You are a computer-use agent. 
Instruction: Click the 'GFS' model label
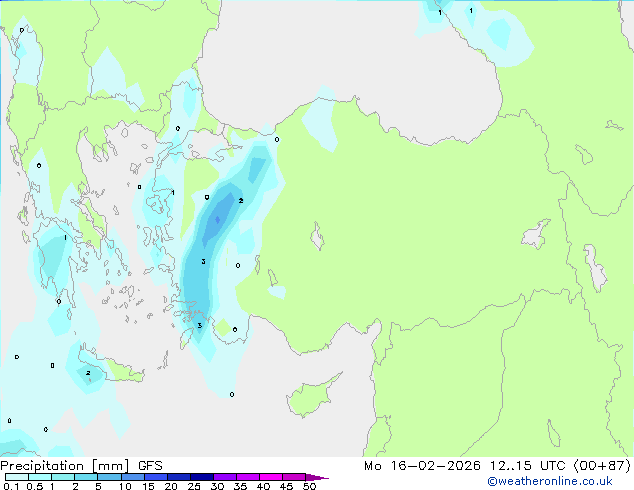(150, 466)
